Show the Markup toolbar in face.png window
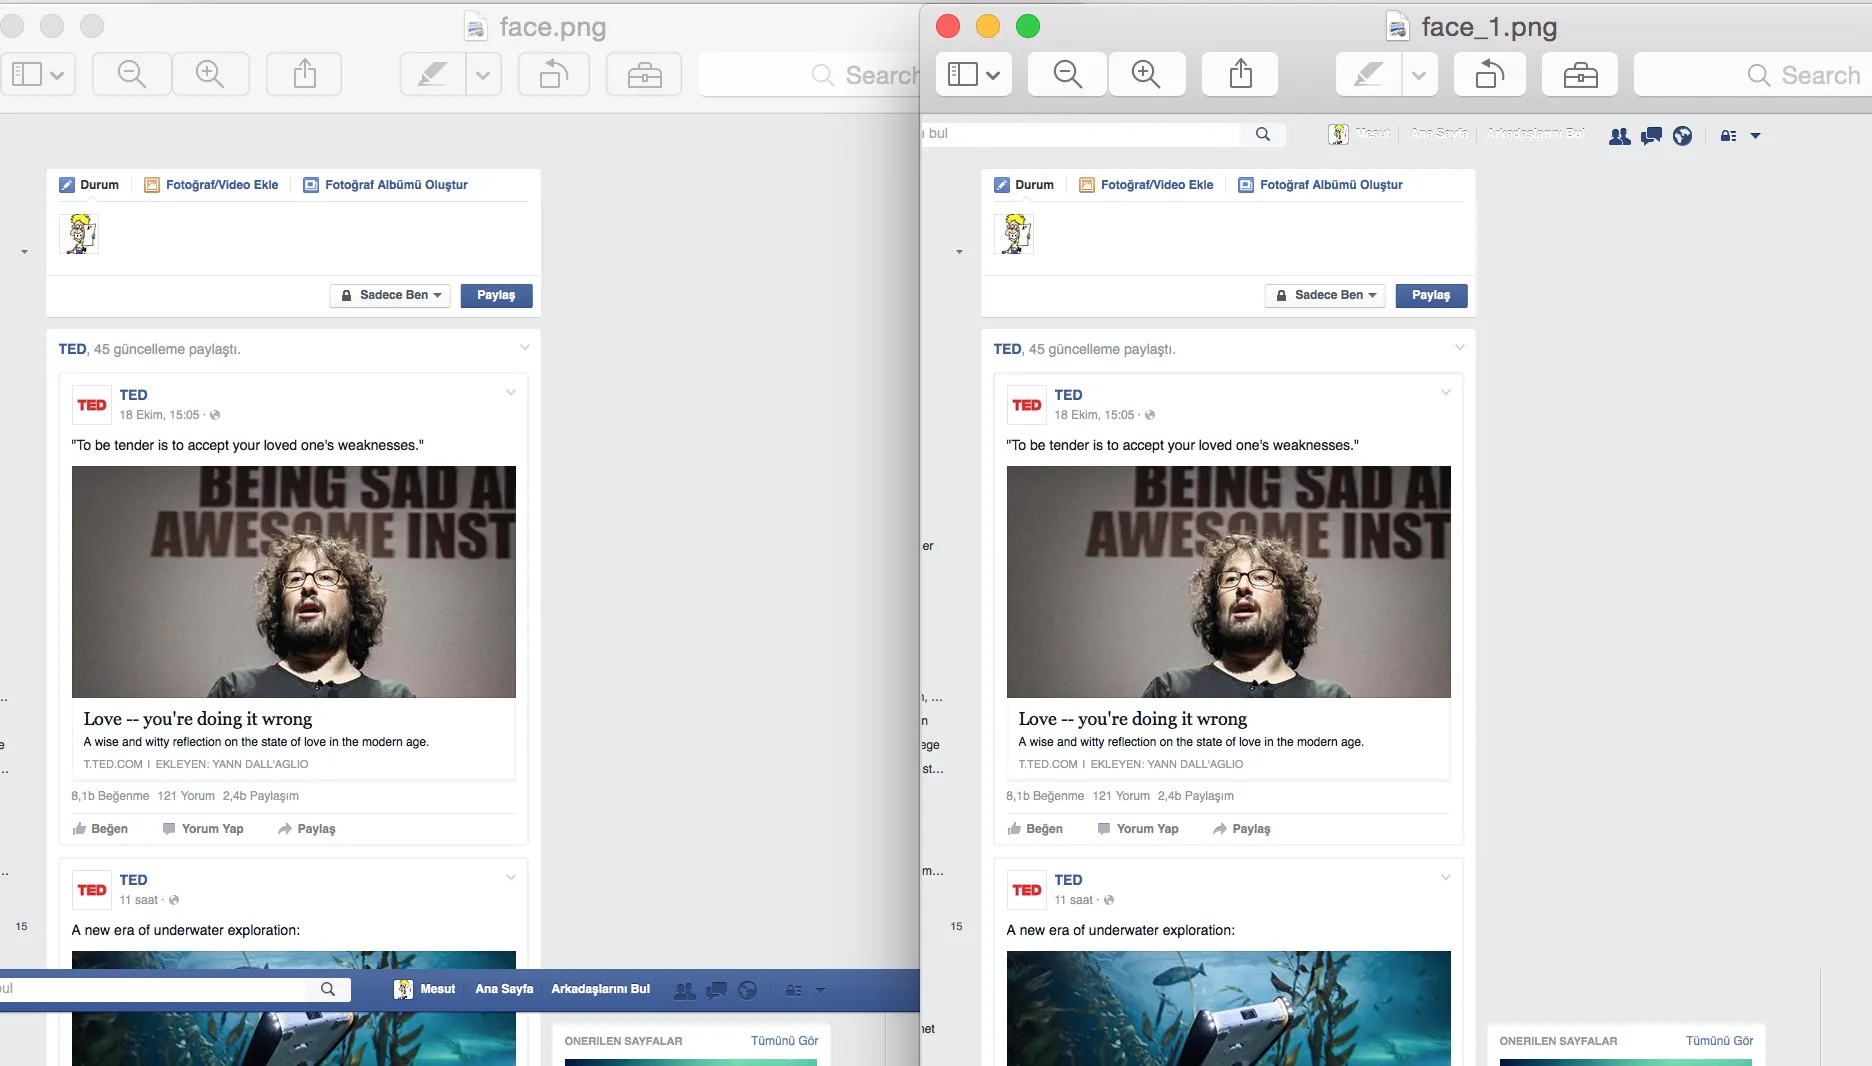The image size is (1872, 1066). click(x=644, y=74)
